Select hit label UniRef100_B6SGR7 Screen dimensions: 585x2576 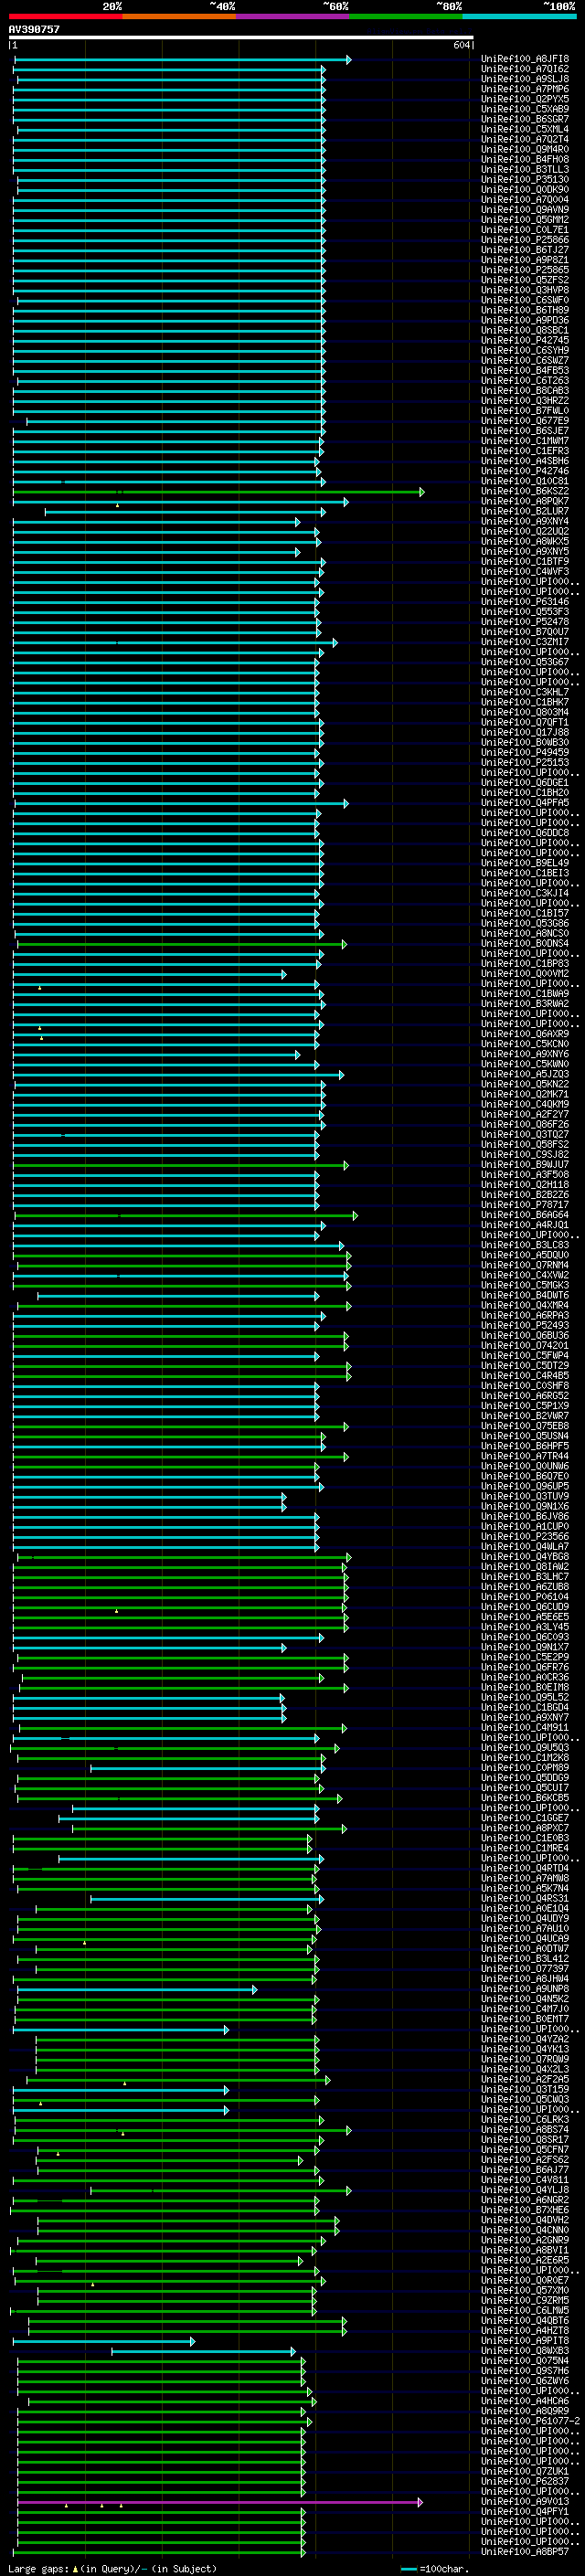(525, 119)
